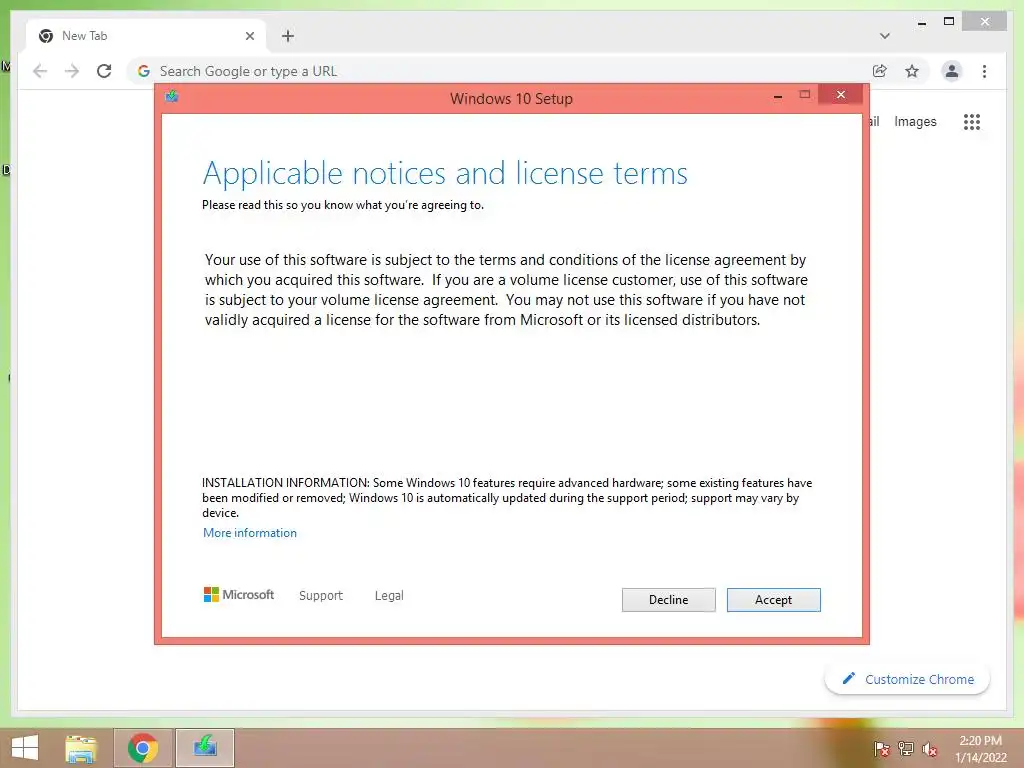Close the Windows 10 Setup window
The image size is (1024, 768).
point(840,95)
